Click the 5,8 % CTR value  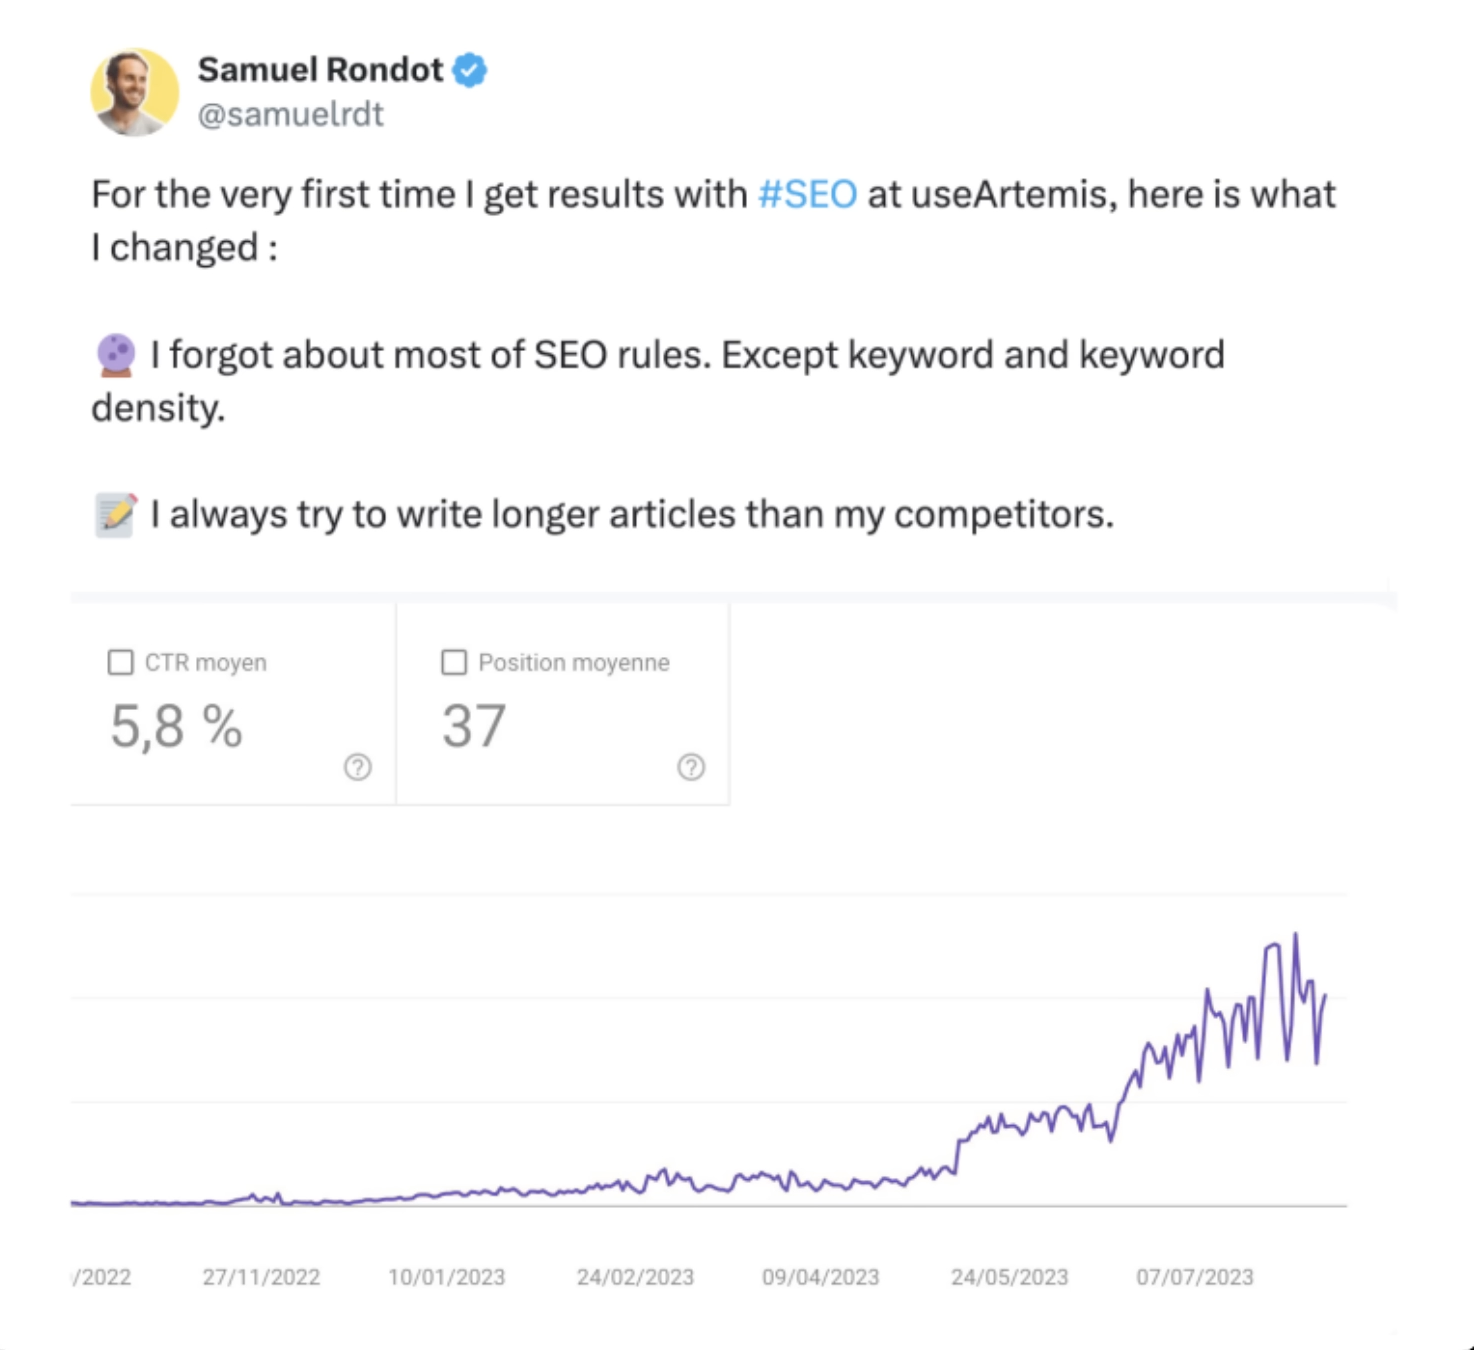(176, 727)
